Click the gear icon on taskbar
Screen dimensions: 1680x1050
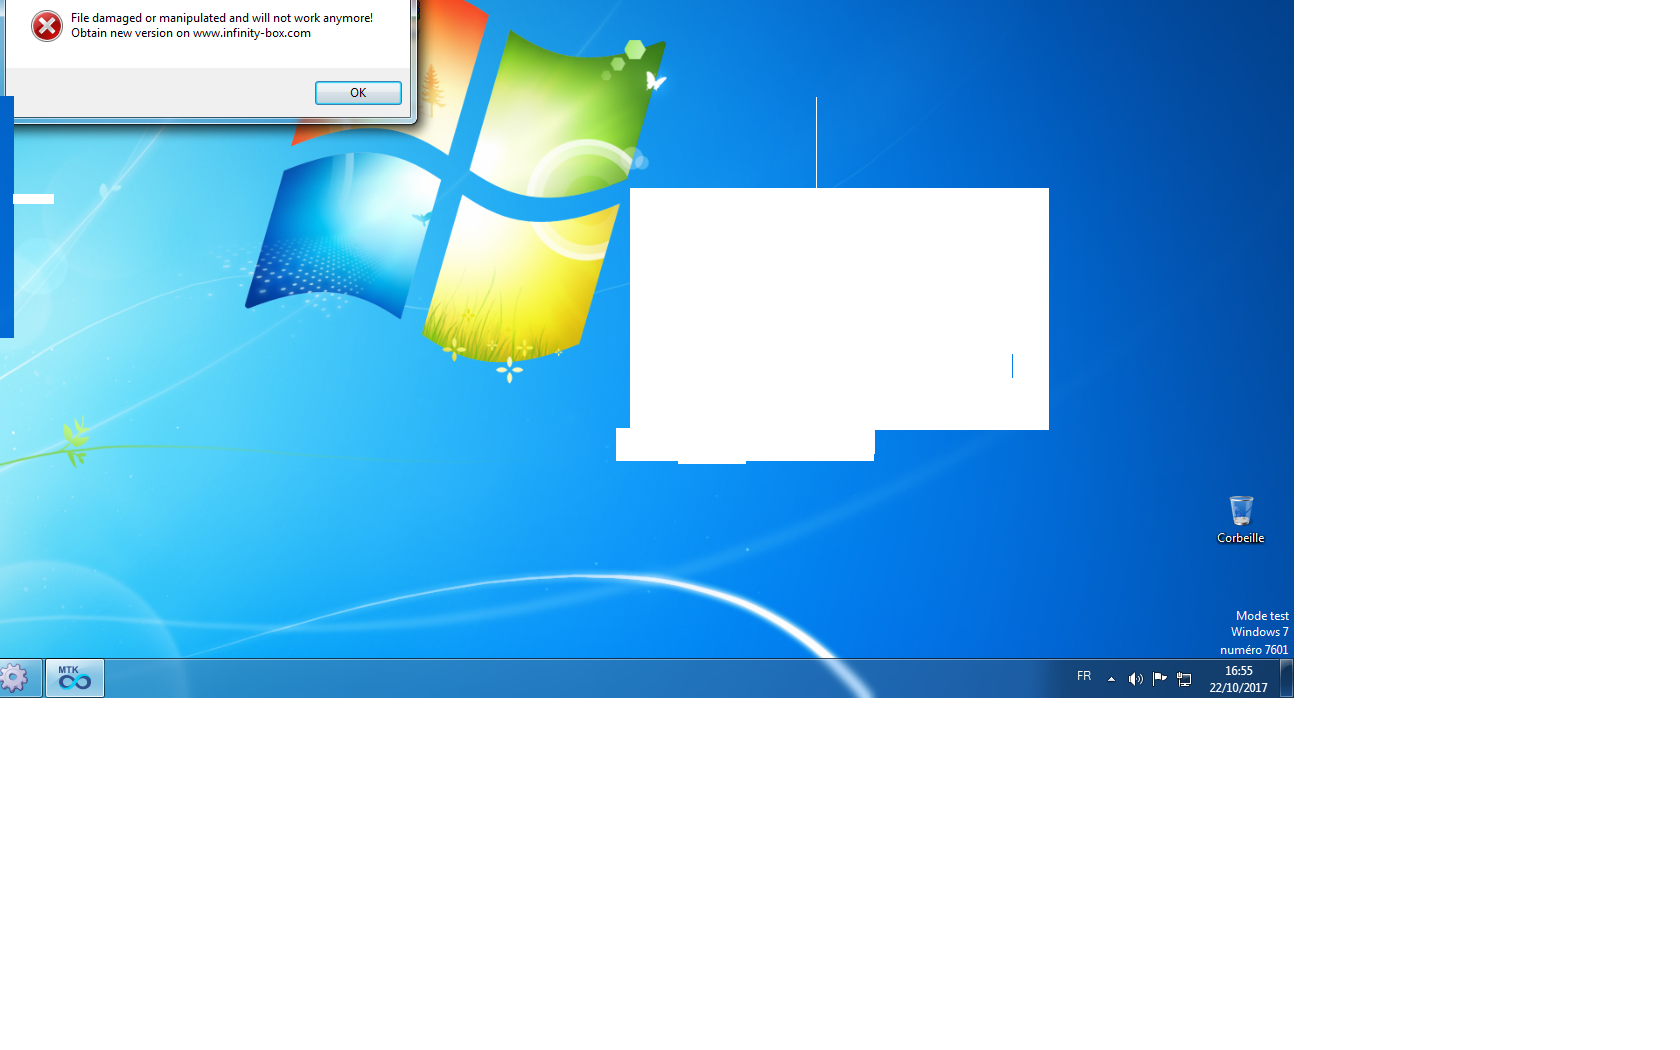tap(14, 679)
